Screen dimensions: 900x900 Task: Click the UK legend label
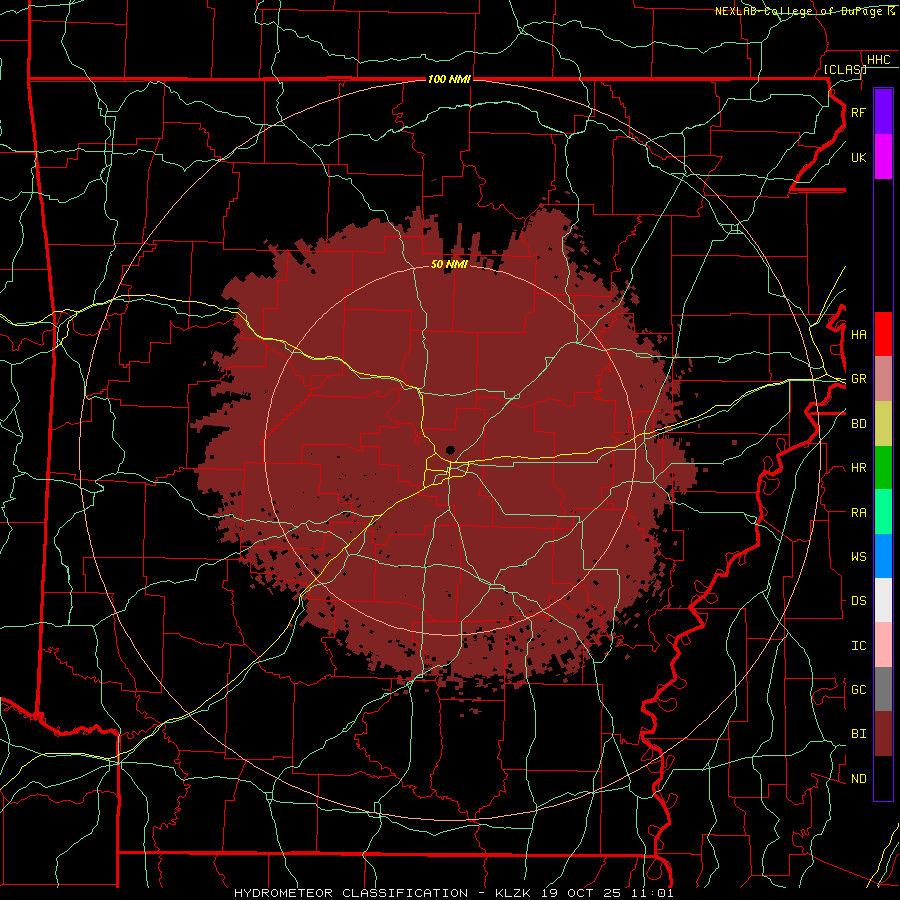pos(858,157)
